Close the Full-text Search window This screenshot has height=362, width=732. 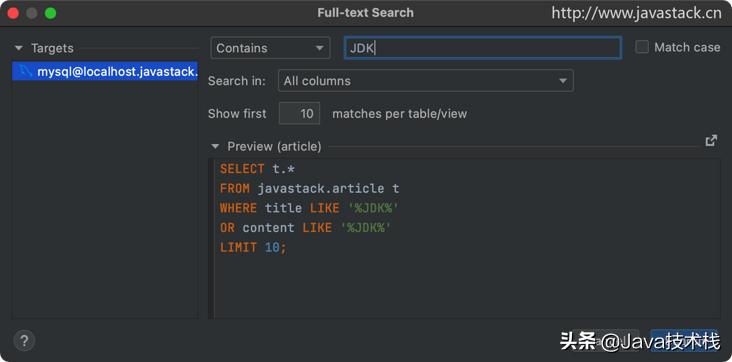tap(13, 13)
